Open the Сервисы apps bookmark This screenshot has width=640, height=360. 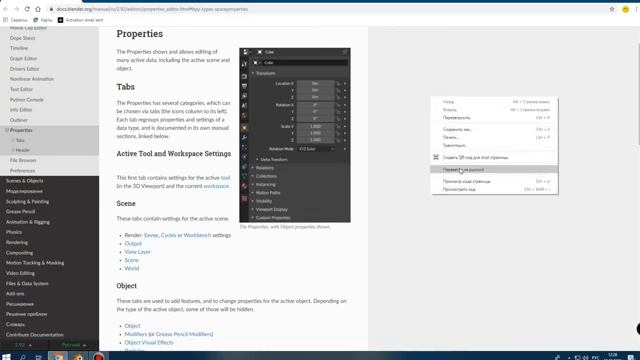point(15,20)
